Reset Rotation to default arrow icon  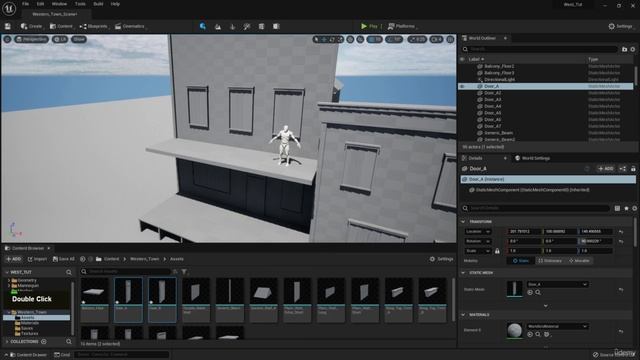(621, 241)
